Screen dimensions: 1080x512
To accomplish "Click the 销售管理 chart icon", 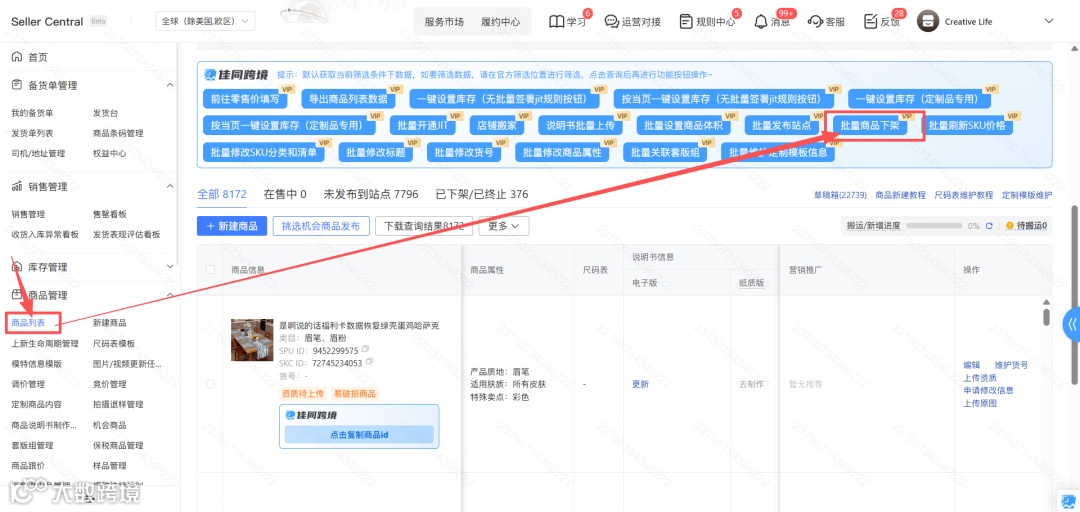I will coord(17,186).
